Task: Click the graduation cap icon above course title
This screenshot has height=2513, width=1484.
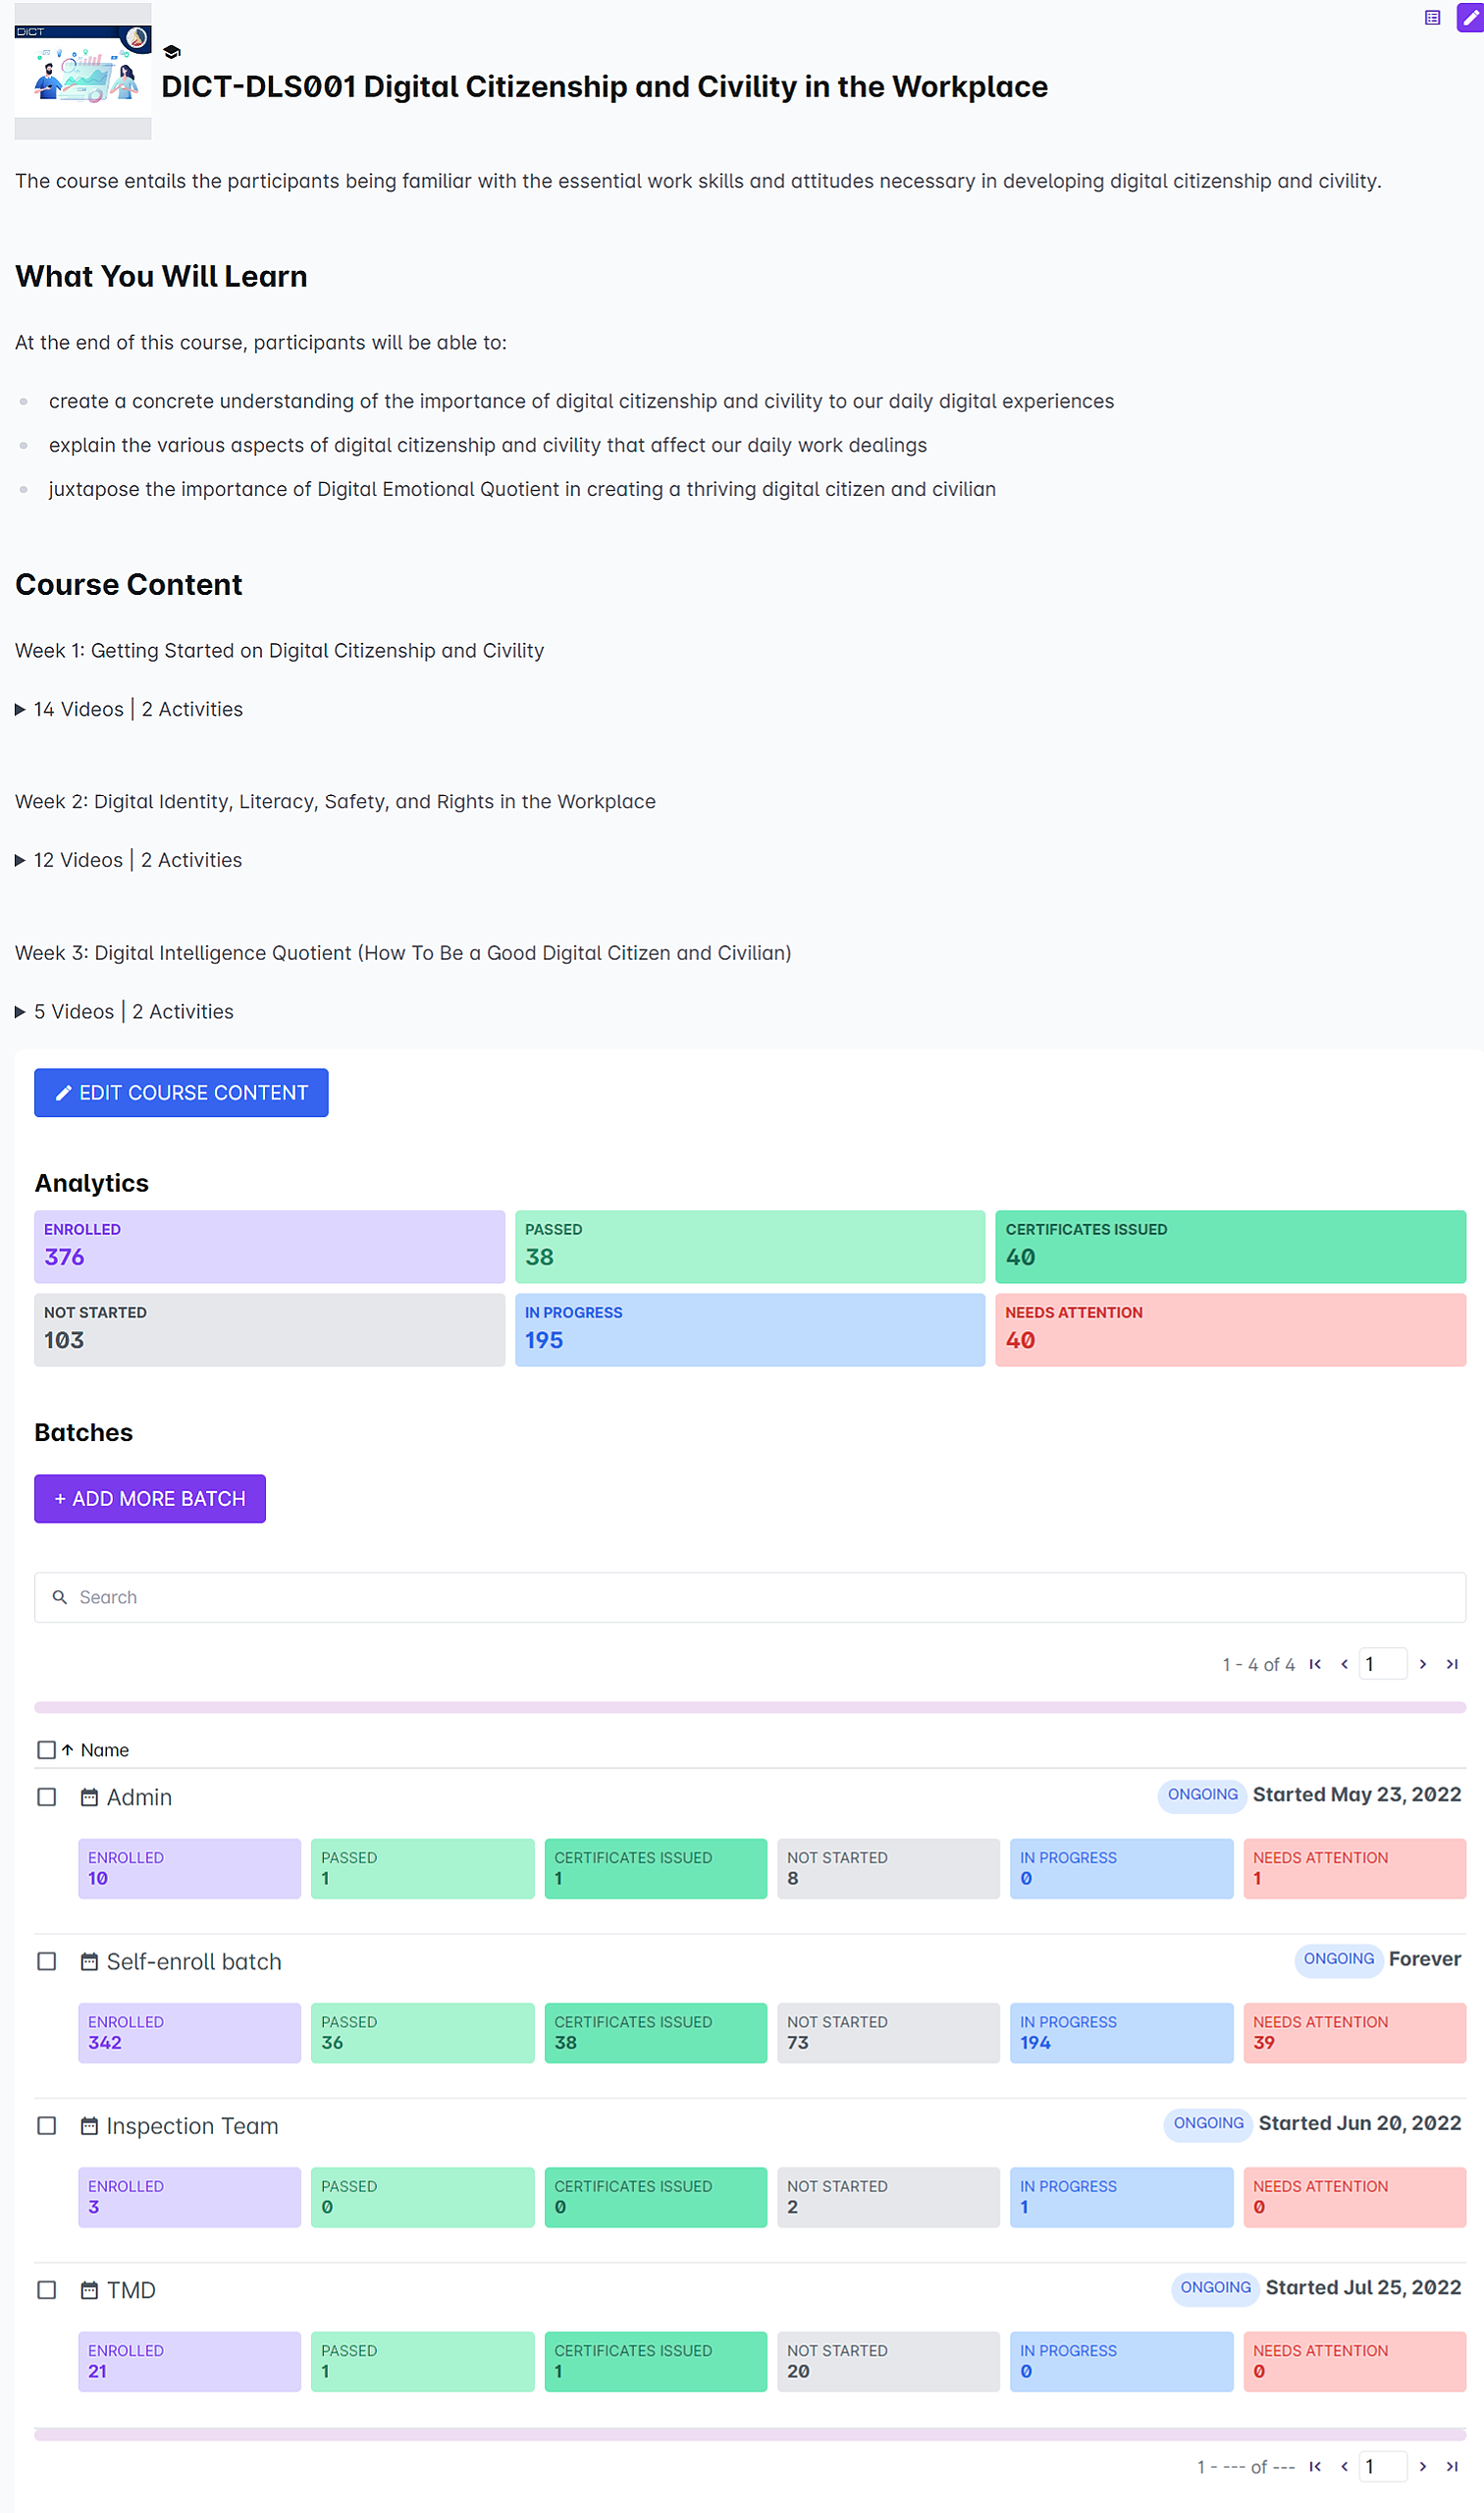Action: (172, 52)
